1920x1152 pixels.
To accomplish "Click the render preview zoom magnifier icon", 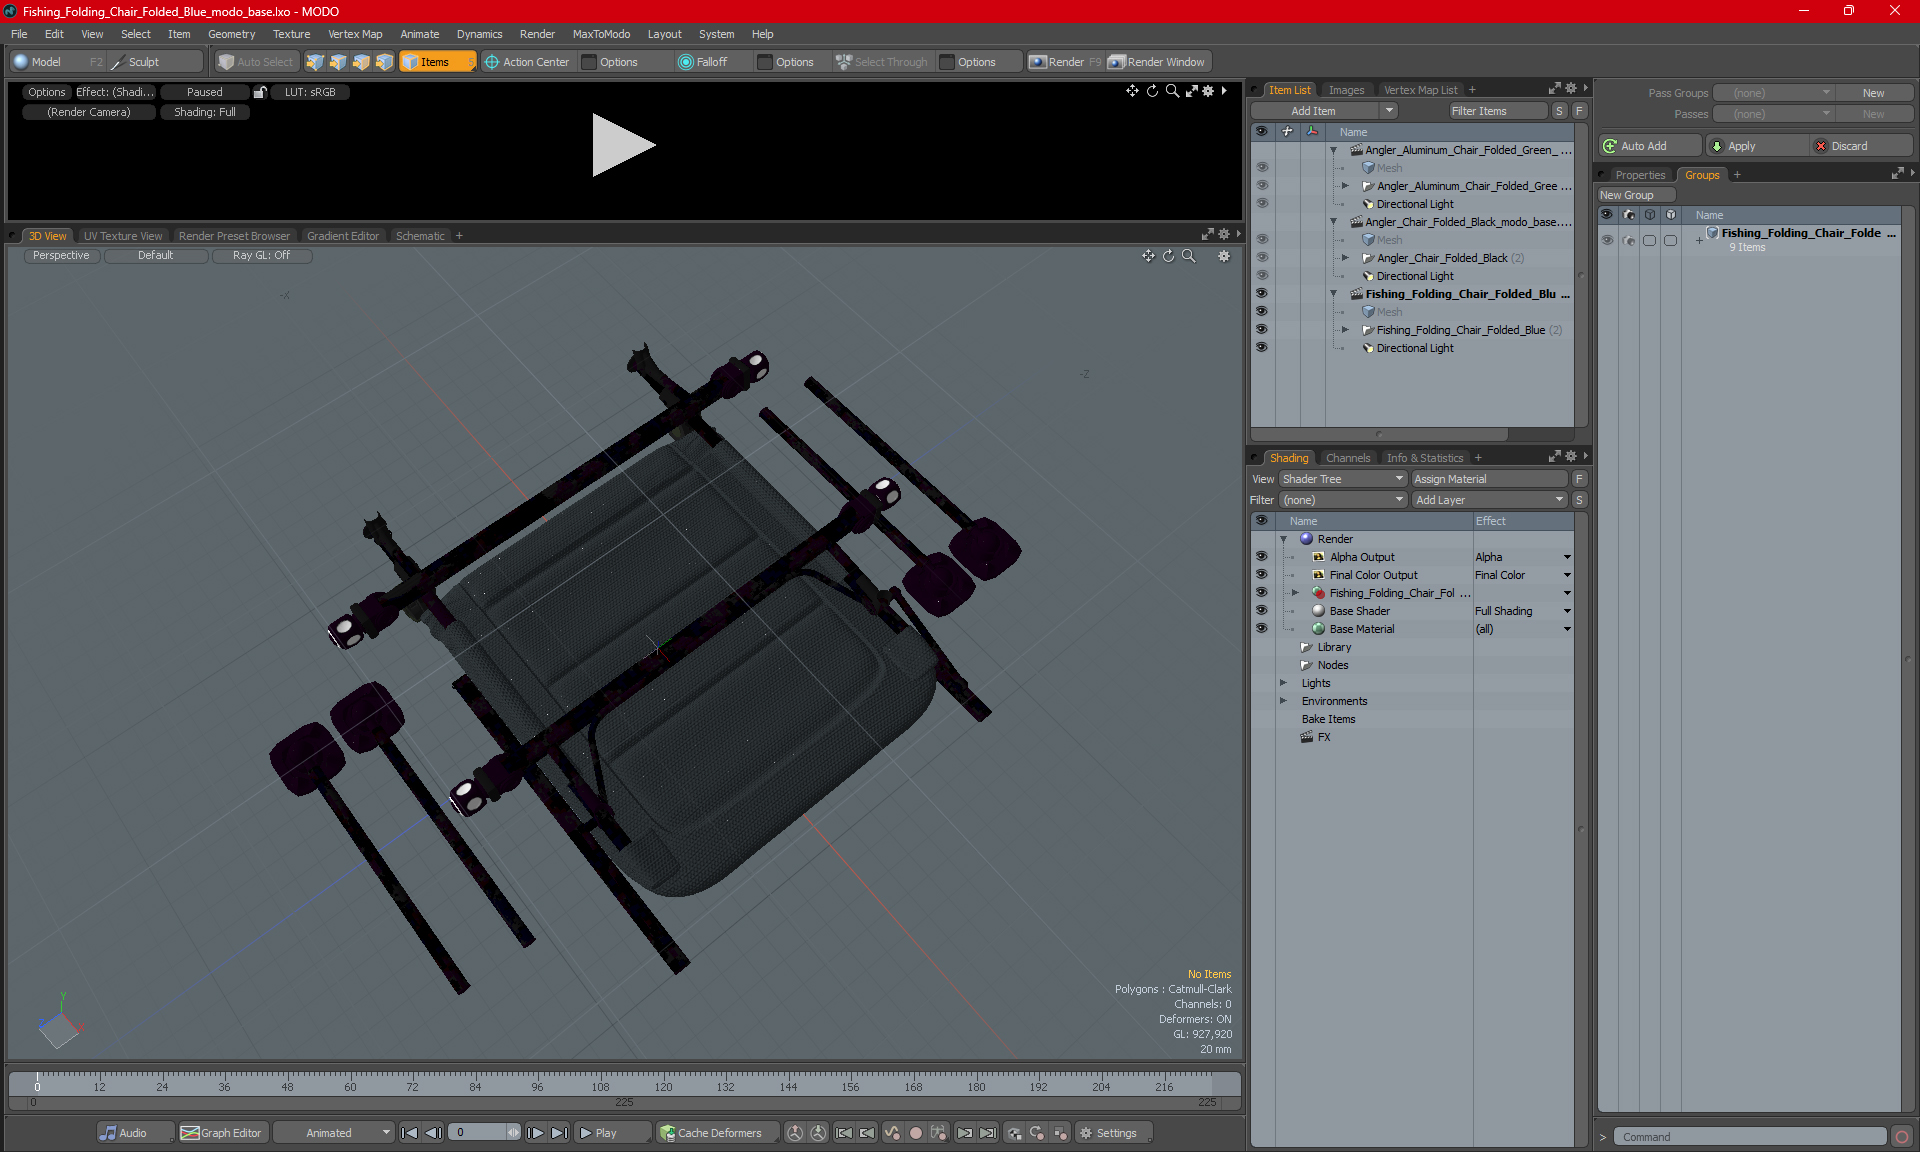I will pyautogui.click(x=1172, y=91).
